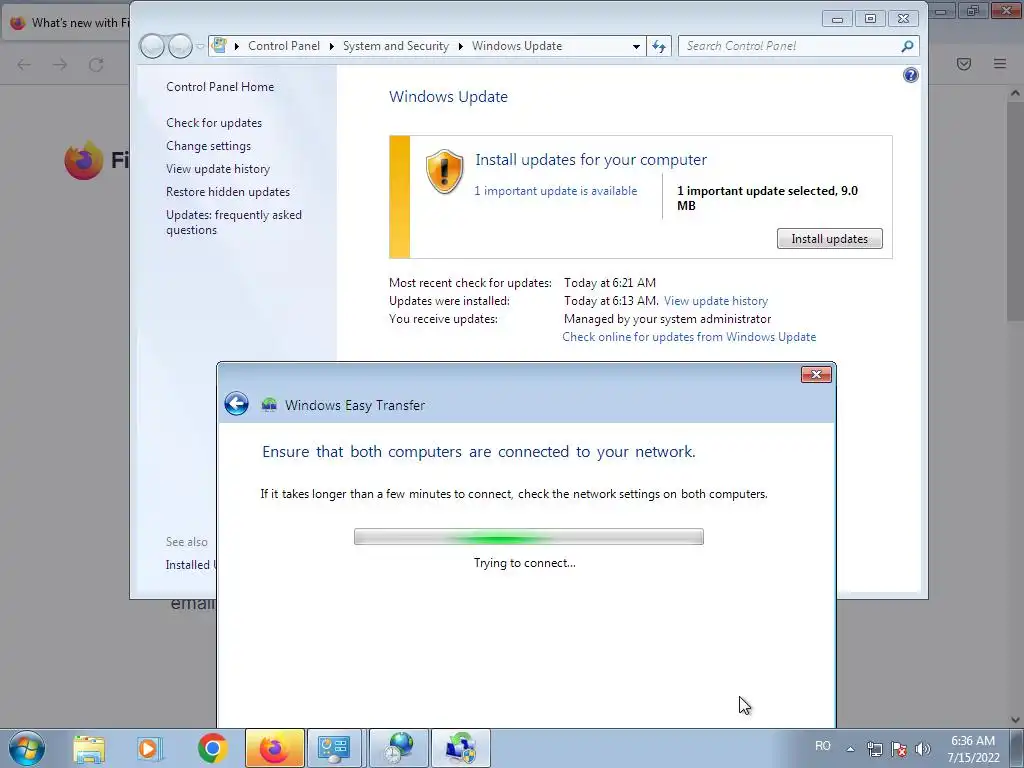Click the Windows Easy Transfer title icon
Screen dimensions: 1024x768
(269, 405)
